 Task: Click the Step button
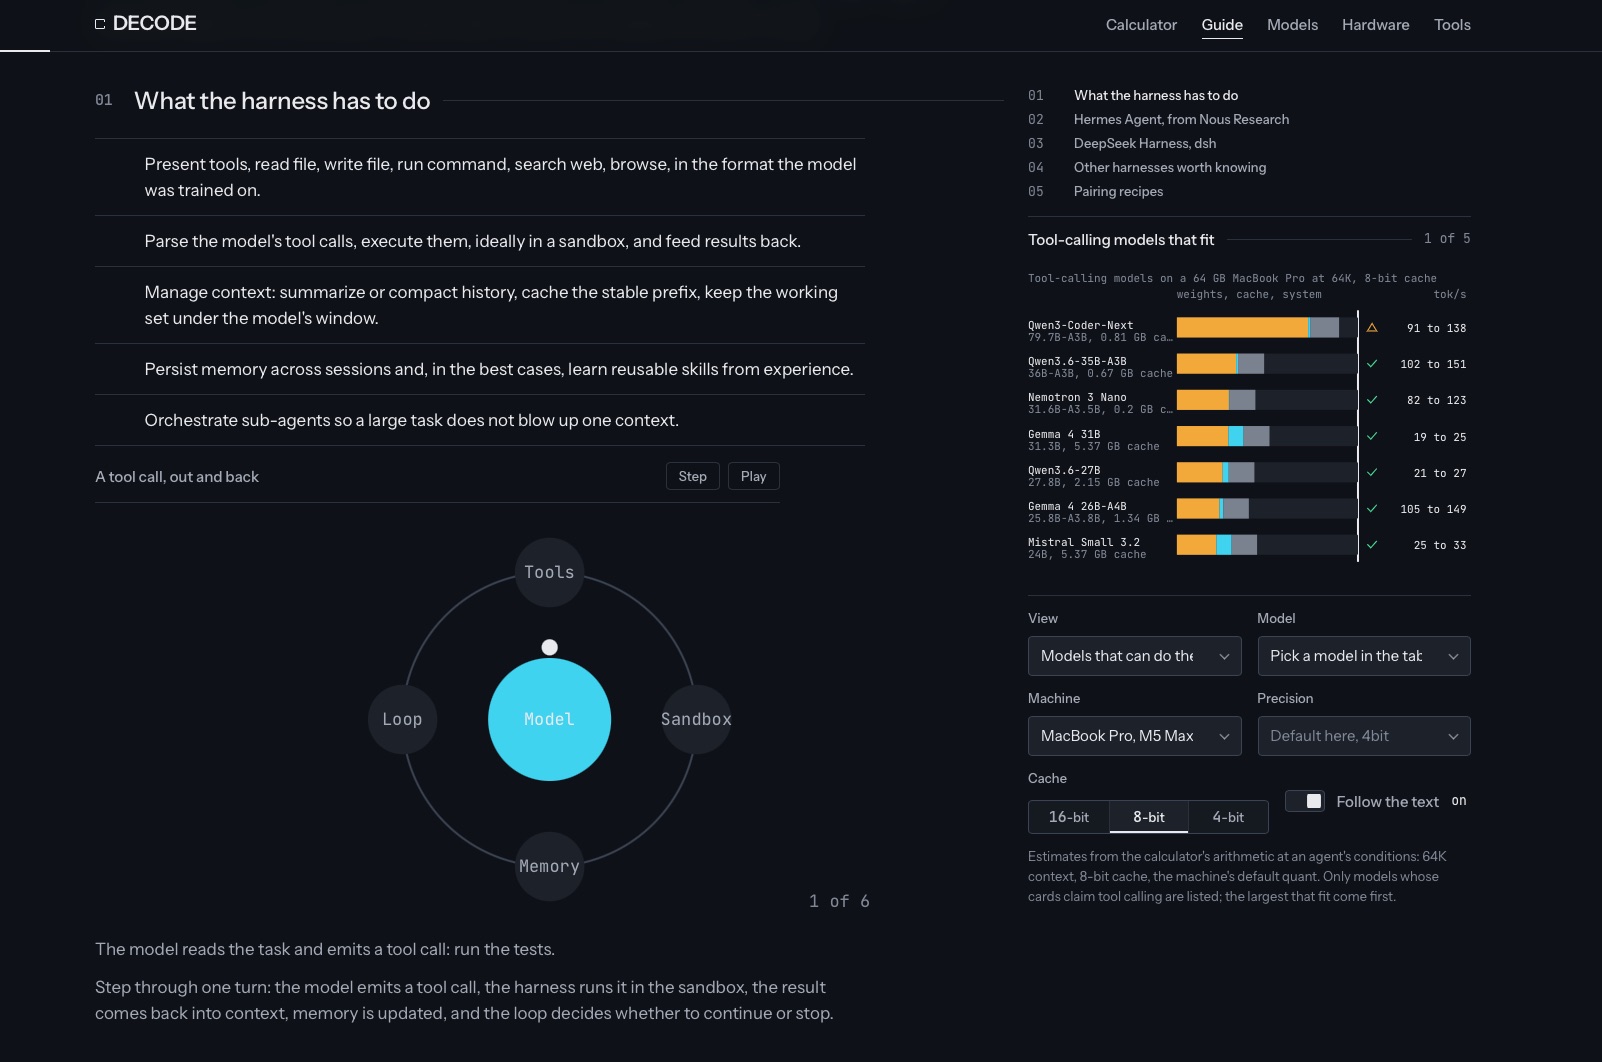(692, 476)
